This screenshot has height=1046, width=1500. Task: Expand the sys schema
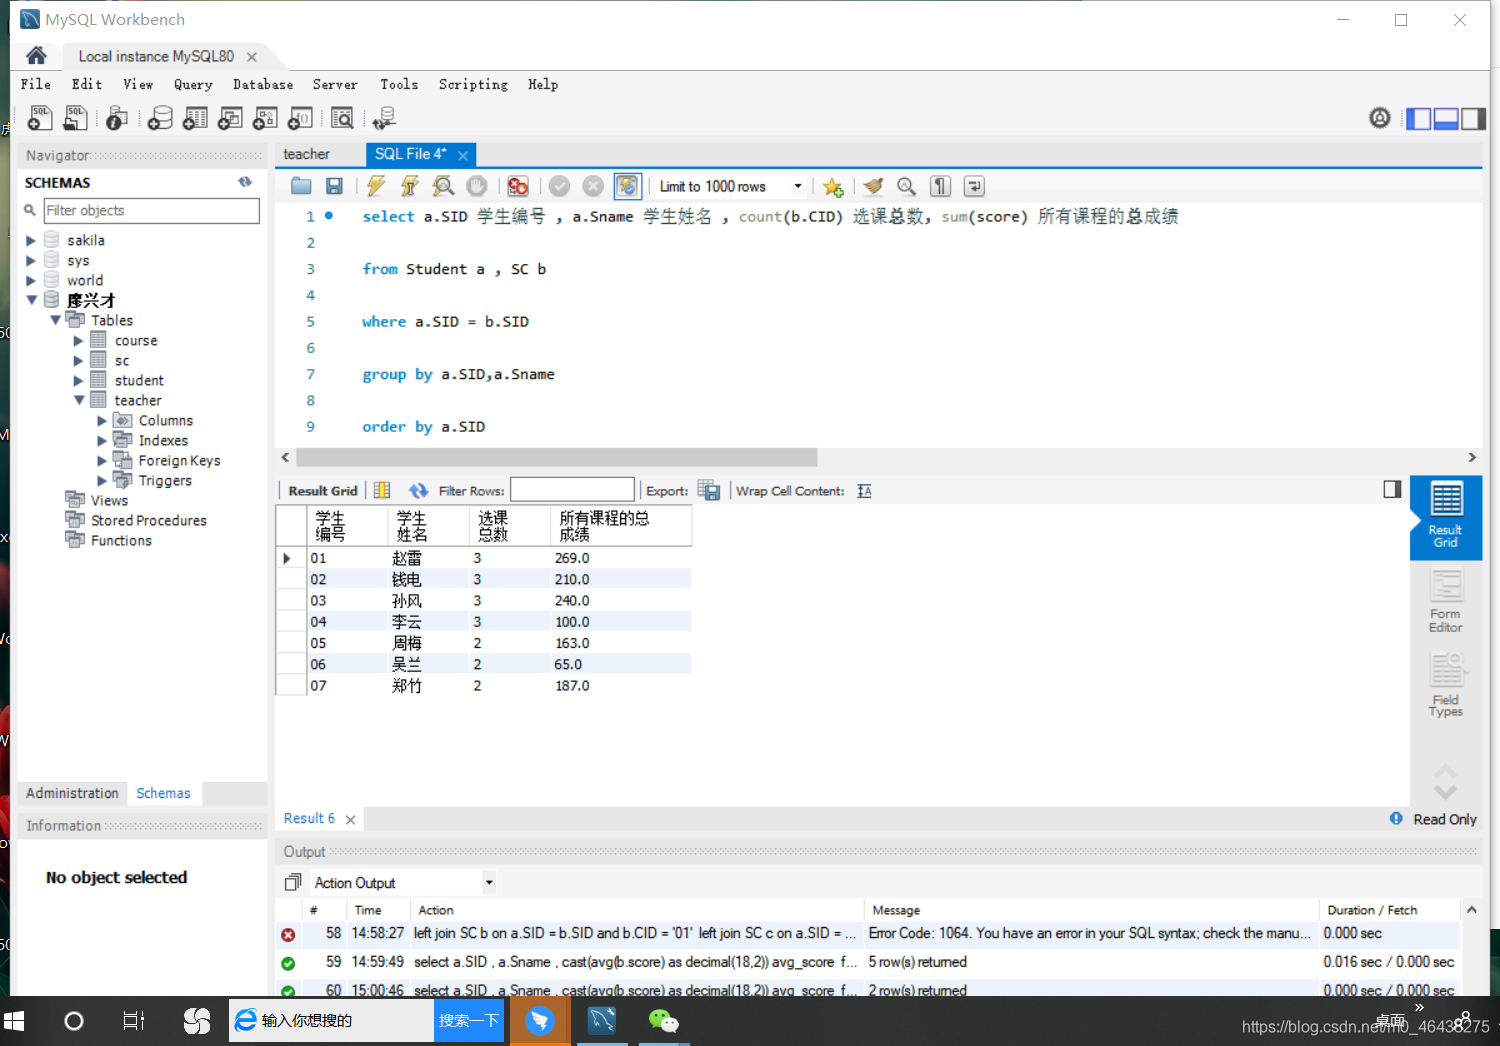[x=31, y=260]
